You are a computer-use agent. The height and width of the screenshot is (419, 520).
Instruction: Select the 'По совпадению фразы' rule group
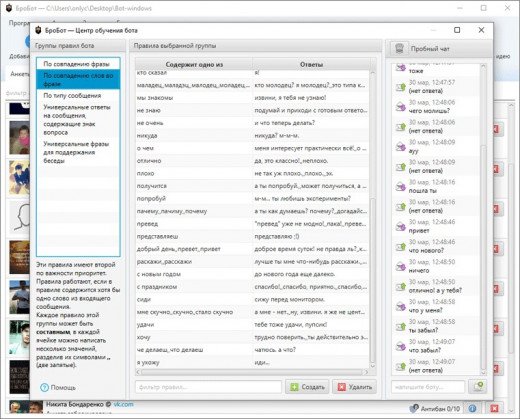(78, 64)
